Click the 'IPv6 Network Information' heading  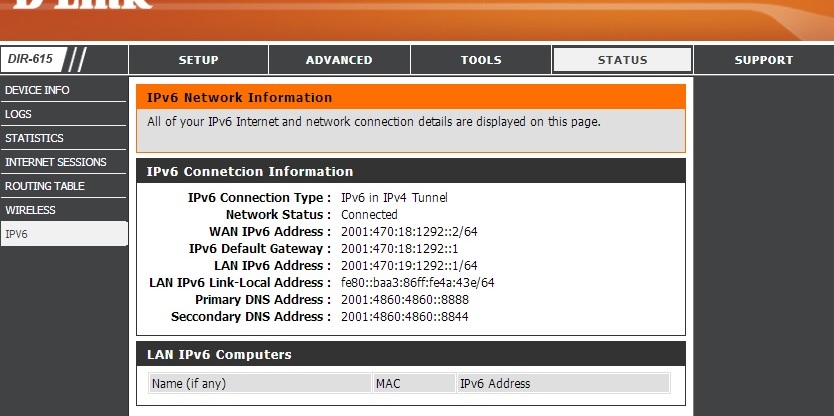pyautogui.click(x=240, y=98)
